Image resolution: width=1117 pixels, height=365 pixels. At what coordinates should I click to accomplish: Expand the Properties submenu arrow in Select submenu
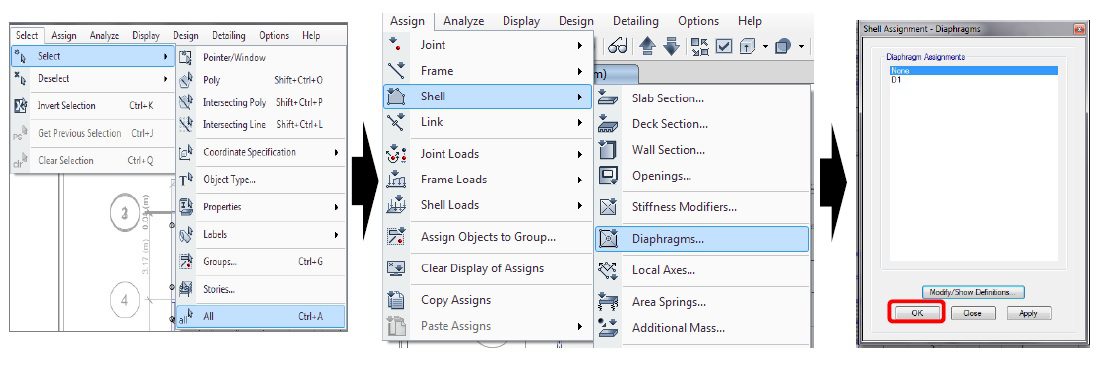point(336,207)
